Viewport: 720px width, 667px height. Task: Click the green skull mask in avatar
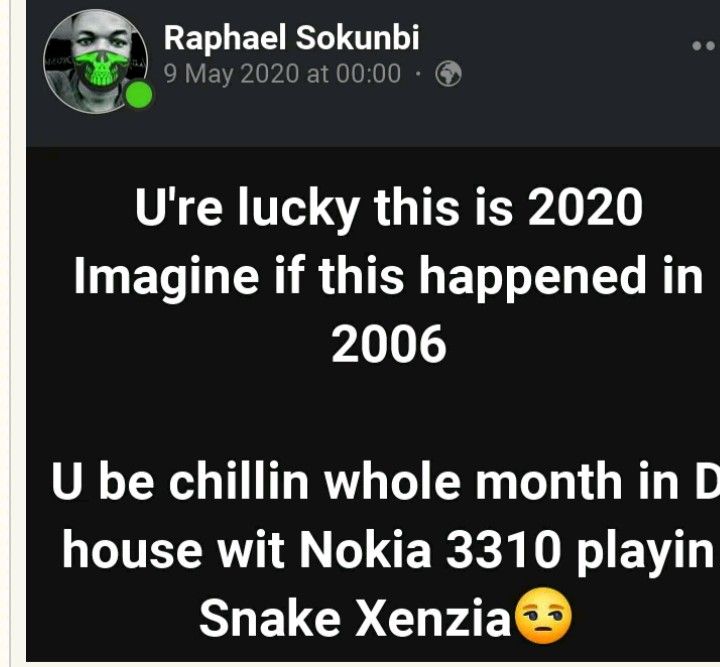click(x=101, y=69)
